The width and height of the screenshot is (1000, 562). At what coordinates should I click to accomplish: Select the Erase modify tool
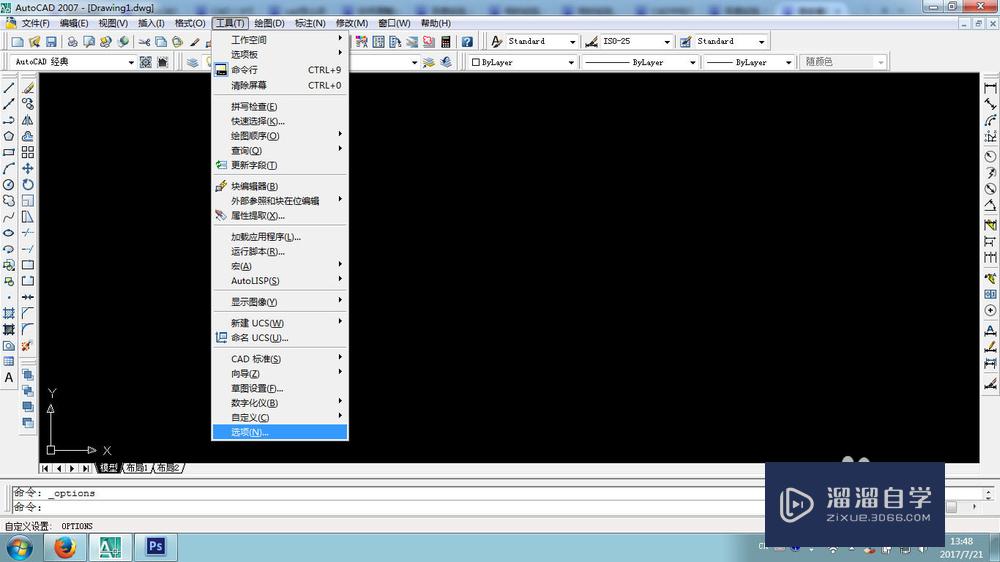tap(27, 88)
